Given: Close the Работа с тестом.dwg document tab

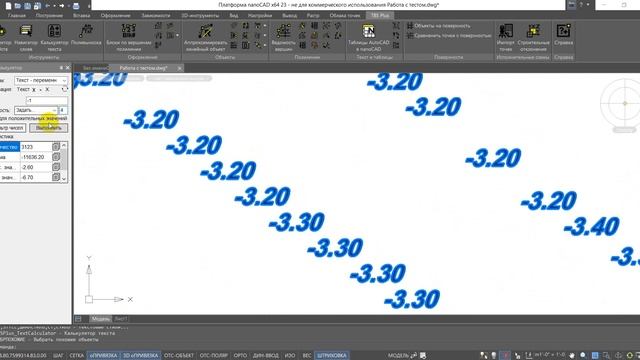Looking at the screenshot, I should pyautogui.click(x=180, y=68).
